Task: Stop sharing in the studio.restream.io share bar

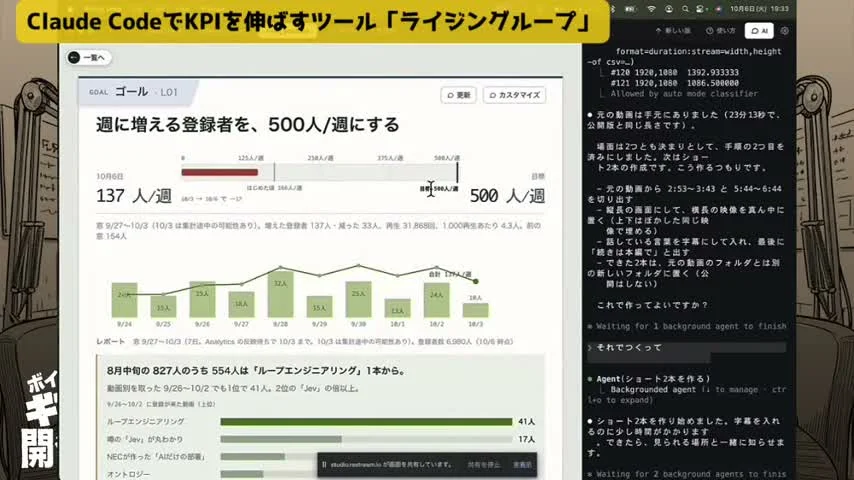Action: (484, 465)
